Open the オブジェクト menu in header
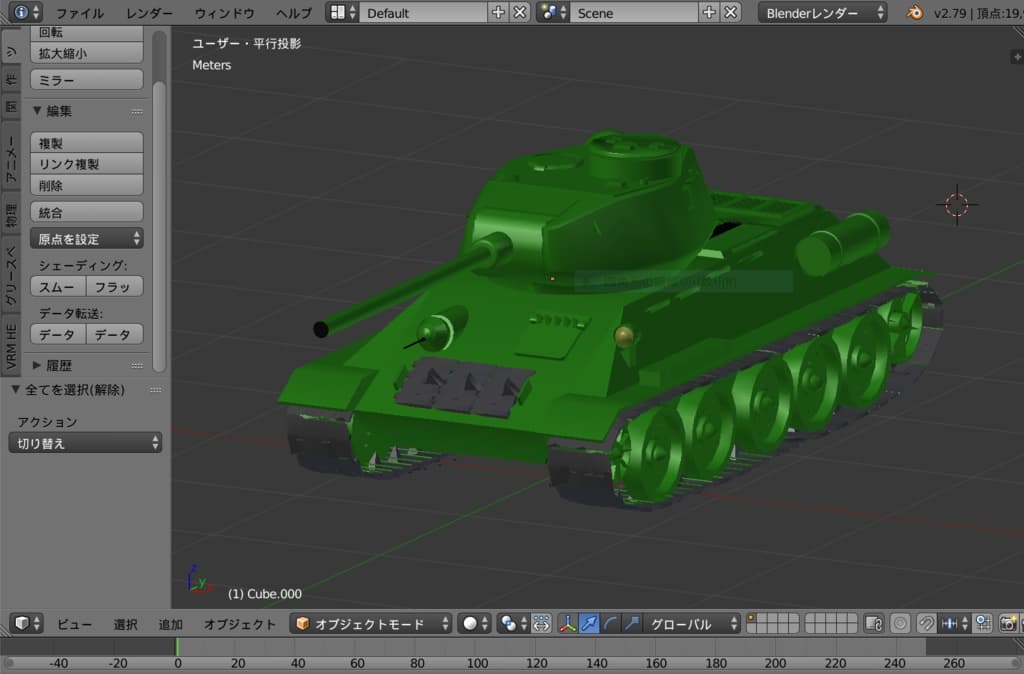The height and width of the screenshot is (674, 1024). [x=240, y=624]
